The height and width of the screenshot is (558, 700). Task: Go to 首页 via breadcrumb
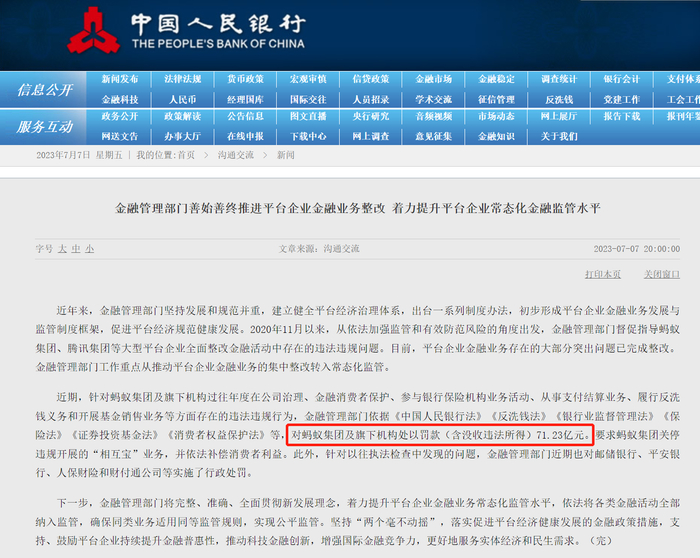click(186, 155)
